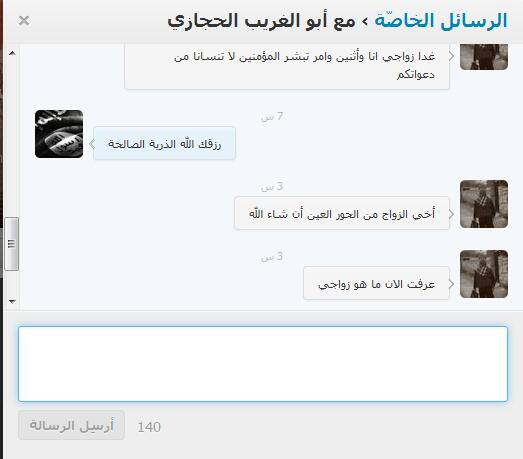
Task: Click the avatar next to أخي الزواج message
Action: tap(484, 204)
